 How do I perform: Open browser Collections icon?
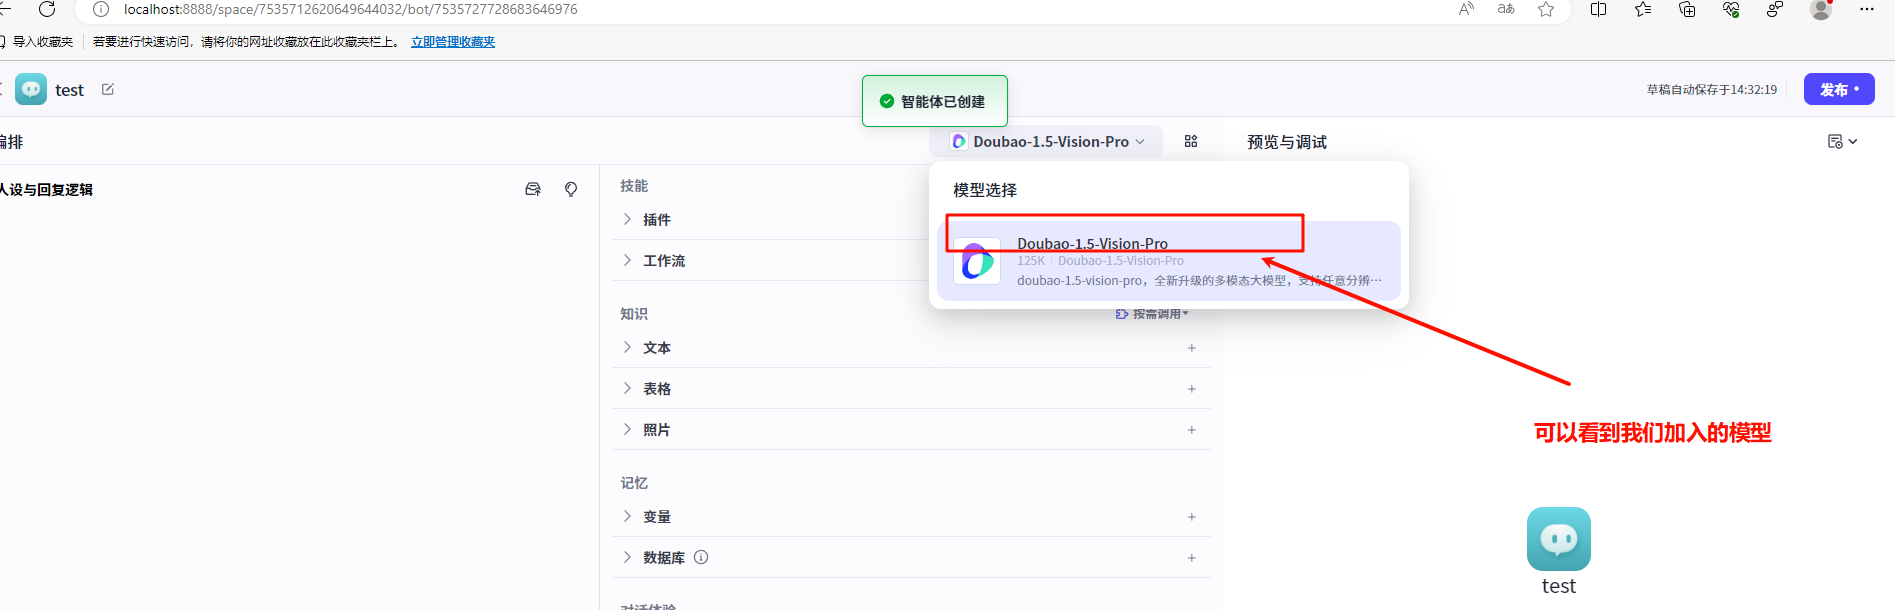pyautogui.click(x=1687, y=9)
